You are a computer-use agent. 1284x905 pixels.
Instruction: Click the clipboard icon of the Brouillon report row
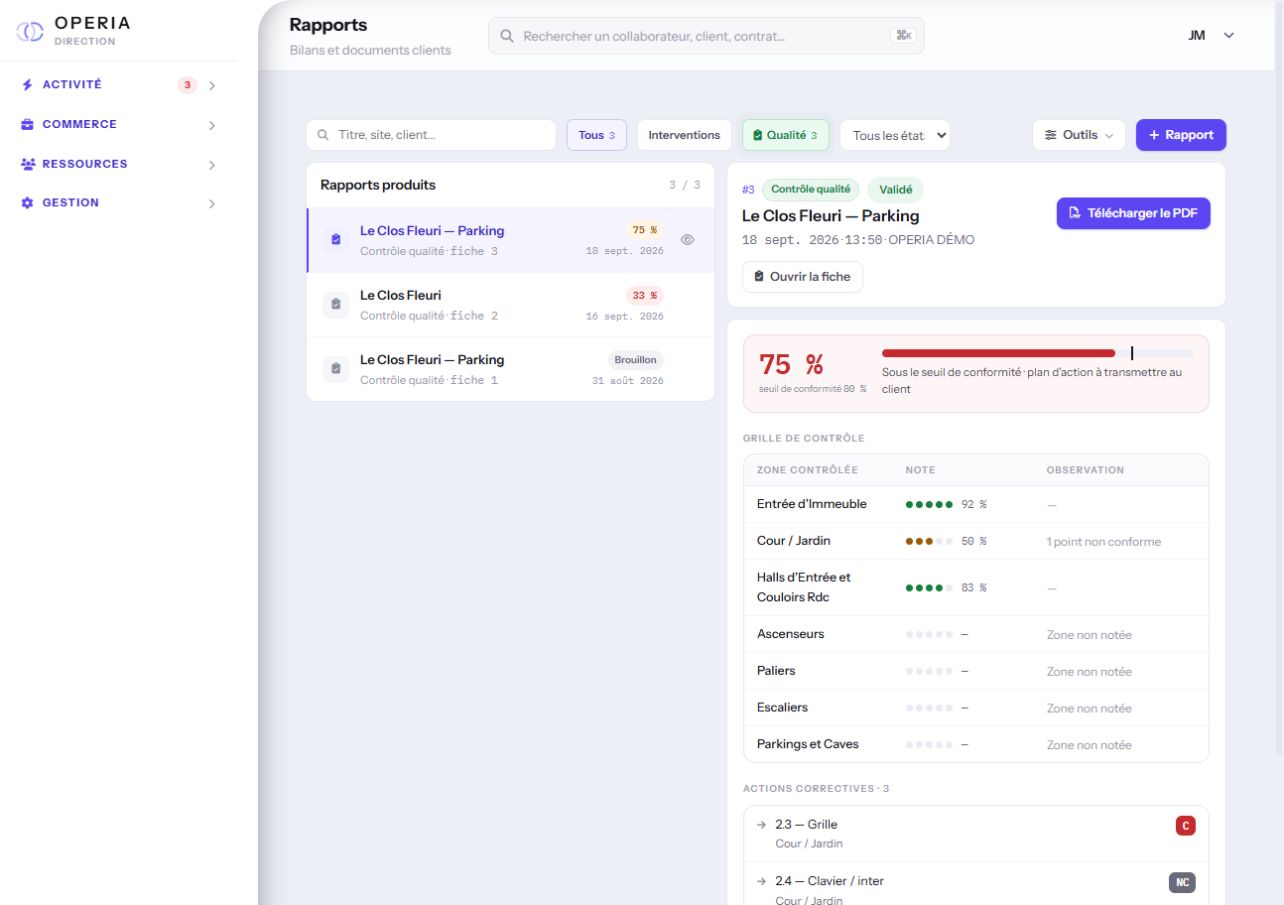336,368
